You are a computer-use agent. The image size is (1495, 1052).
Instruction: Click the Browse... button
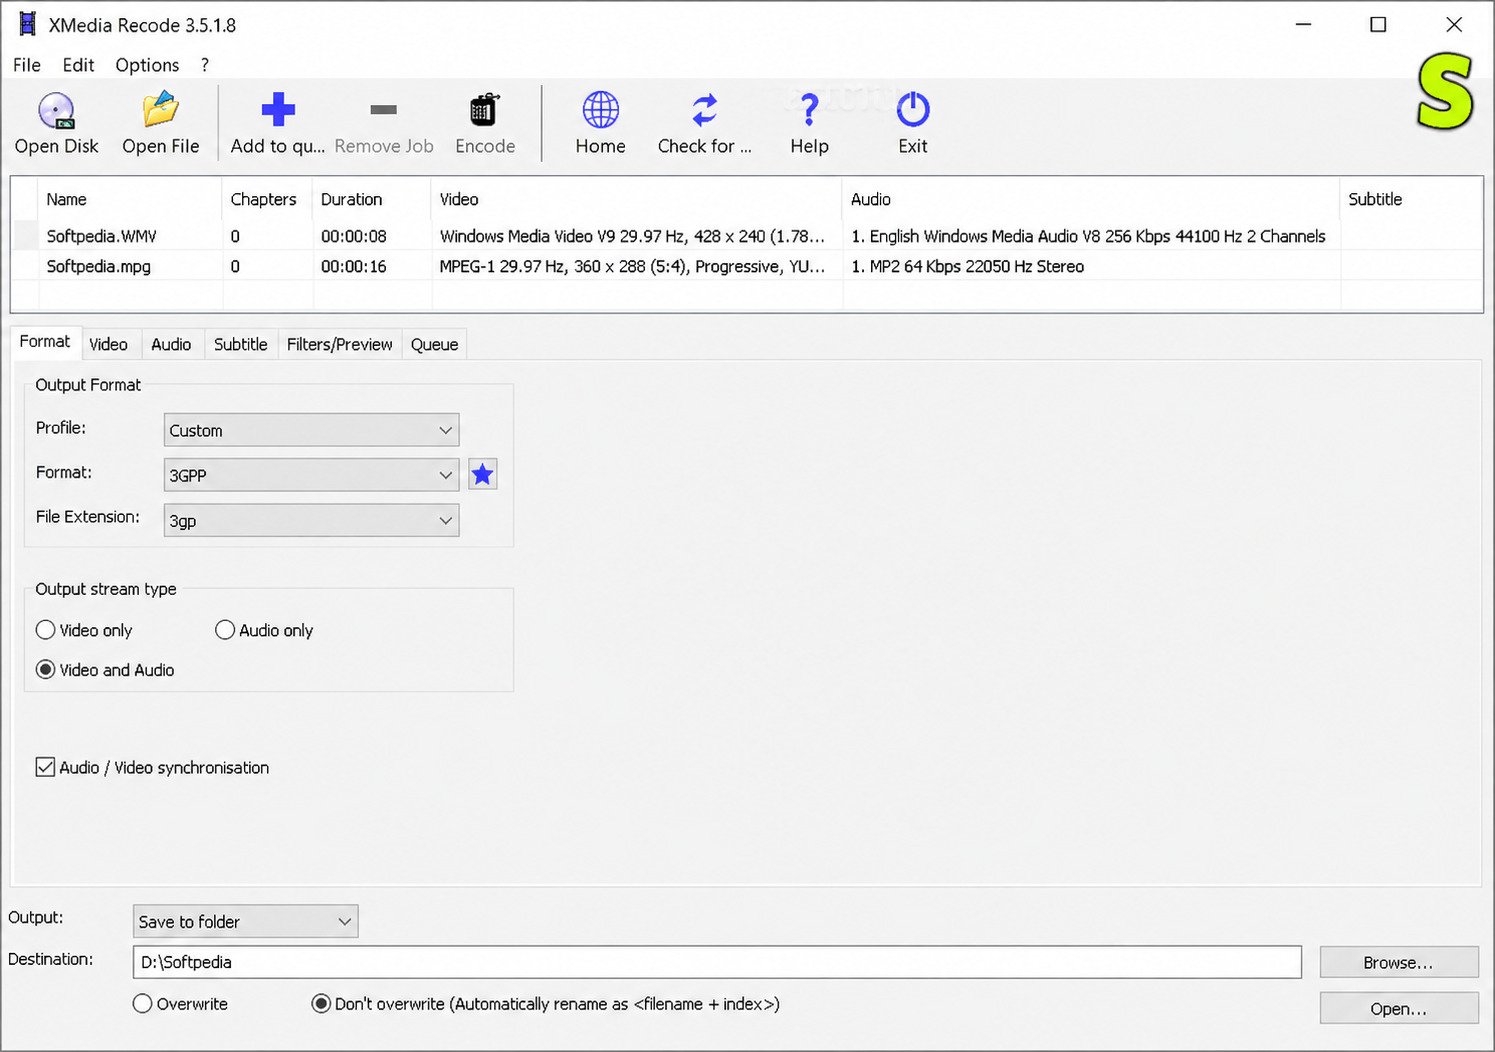click(x=1399, y=962)
